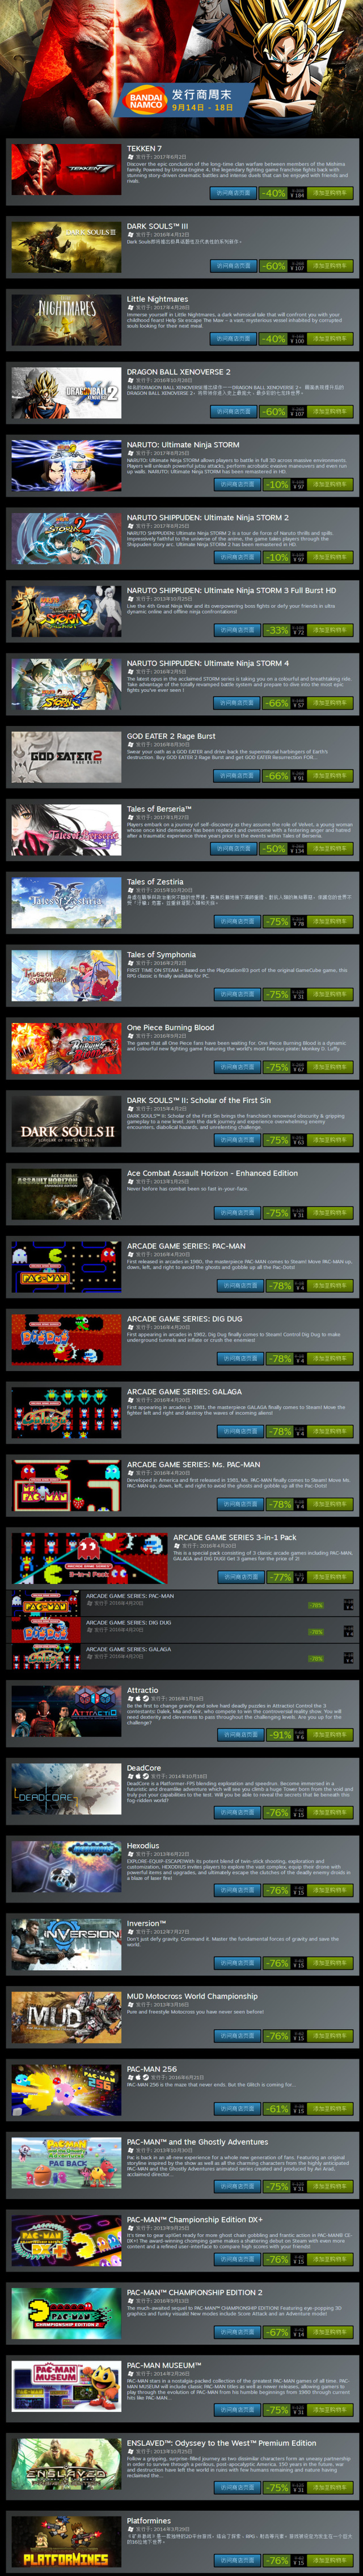
Task: Click the -33% badge for Ninja STORM 3
Action: point(276,630)
